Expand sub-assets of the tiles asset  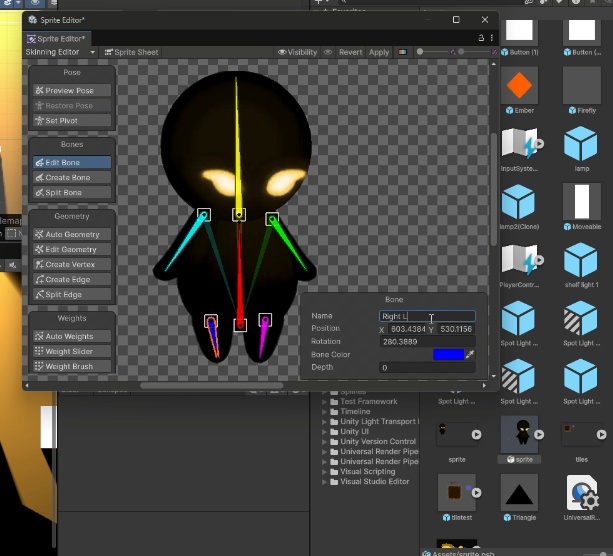tap(601, 434)
